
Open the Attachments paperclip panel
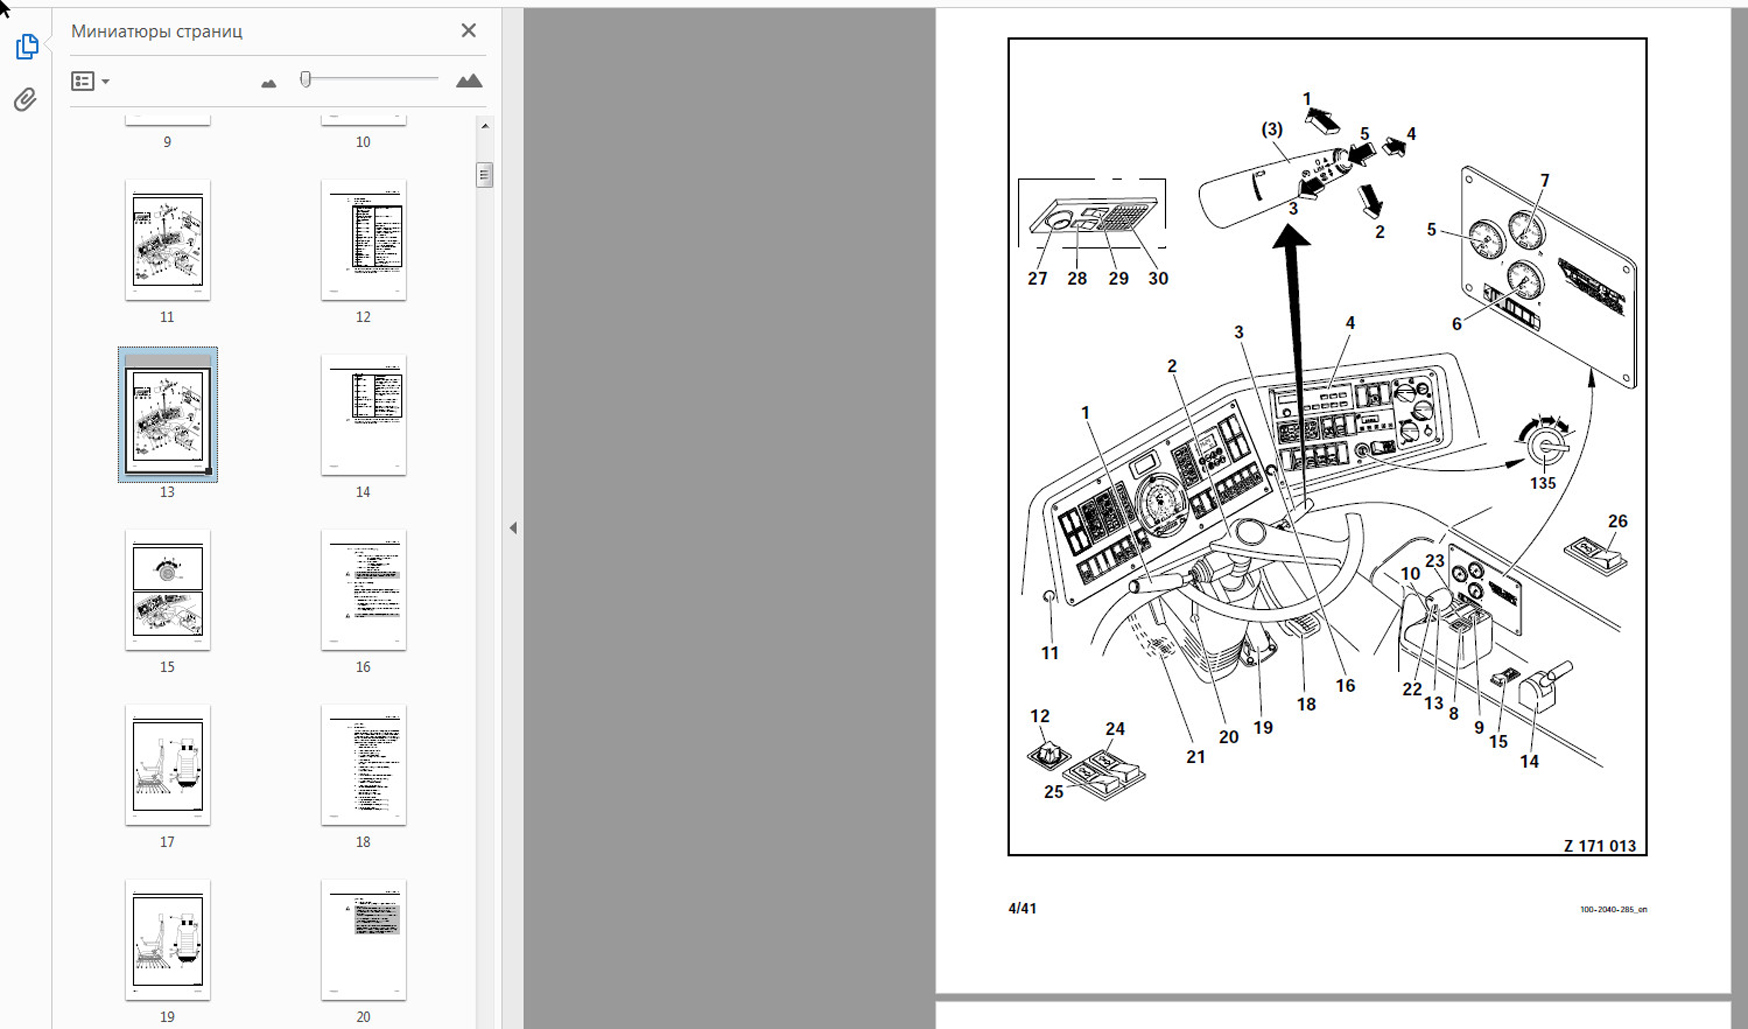point(26,99)
